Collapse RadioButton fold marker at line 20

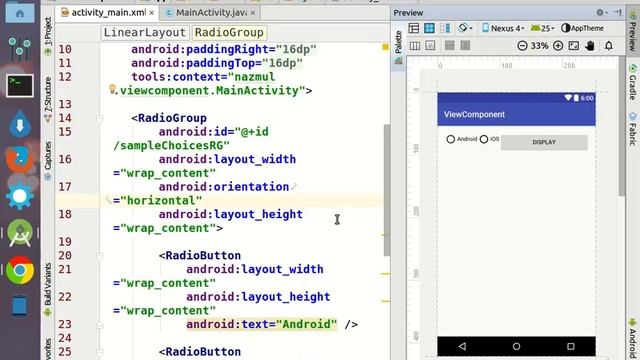[x=100, y=256]
